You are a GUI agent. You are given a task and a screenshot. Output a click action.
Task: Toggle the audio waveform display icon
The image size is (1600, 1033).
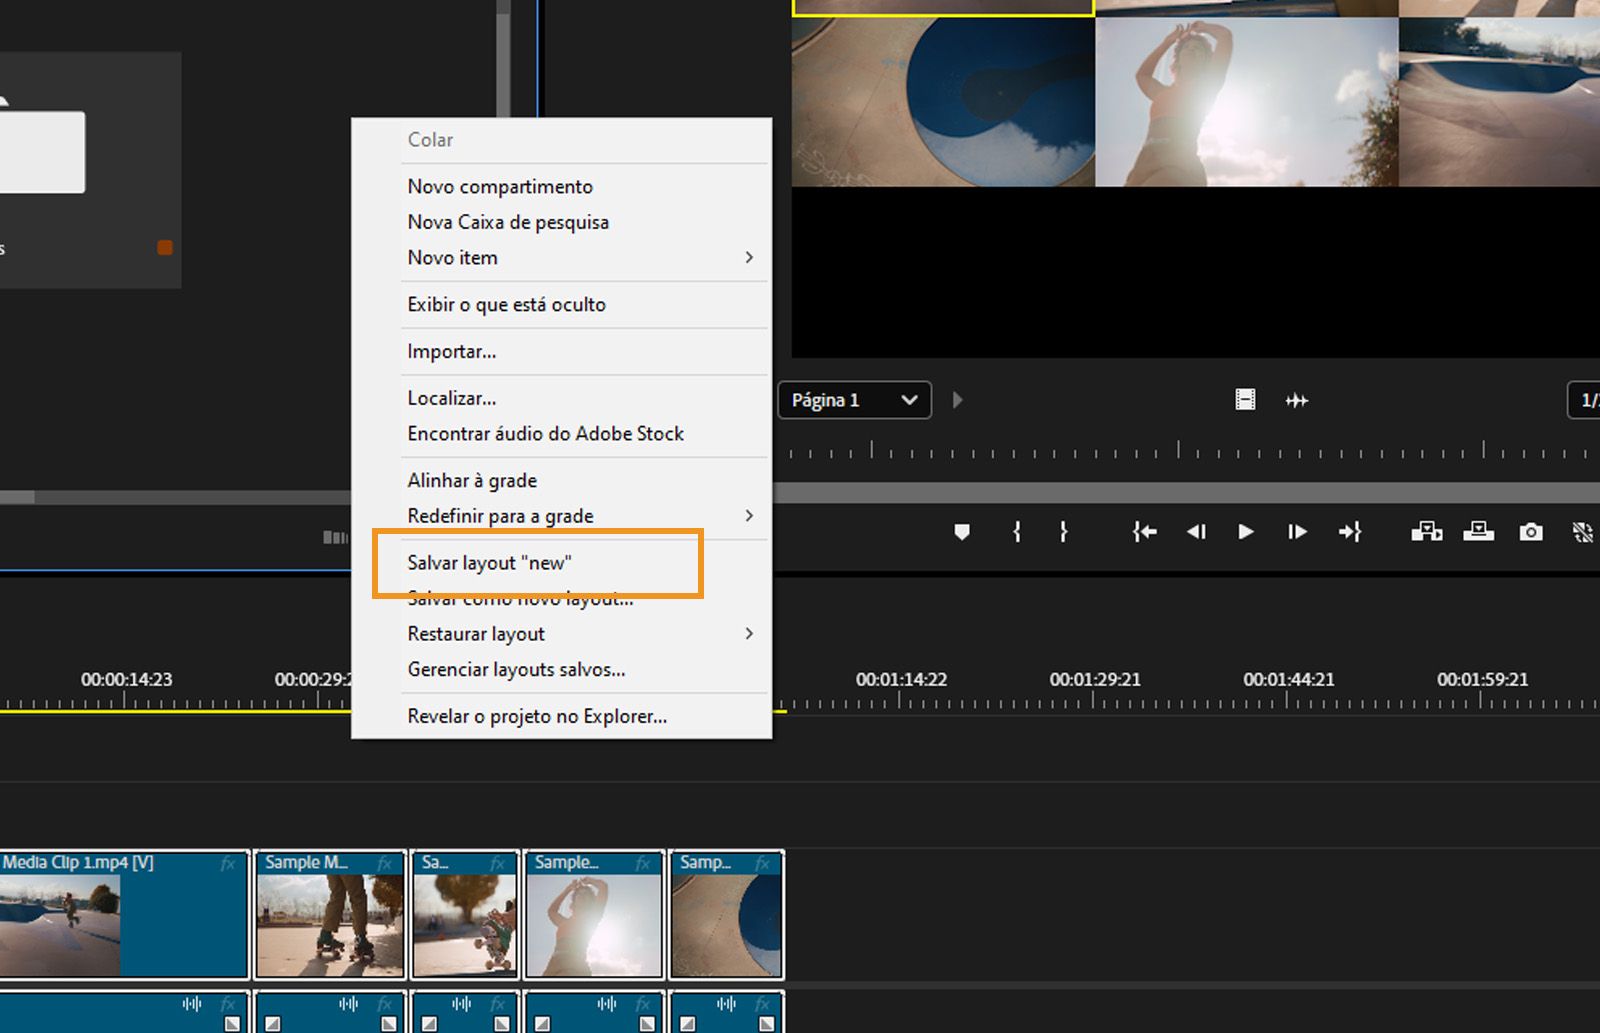pos(1297,400)
